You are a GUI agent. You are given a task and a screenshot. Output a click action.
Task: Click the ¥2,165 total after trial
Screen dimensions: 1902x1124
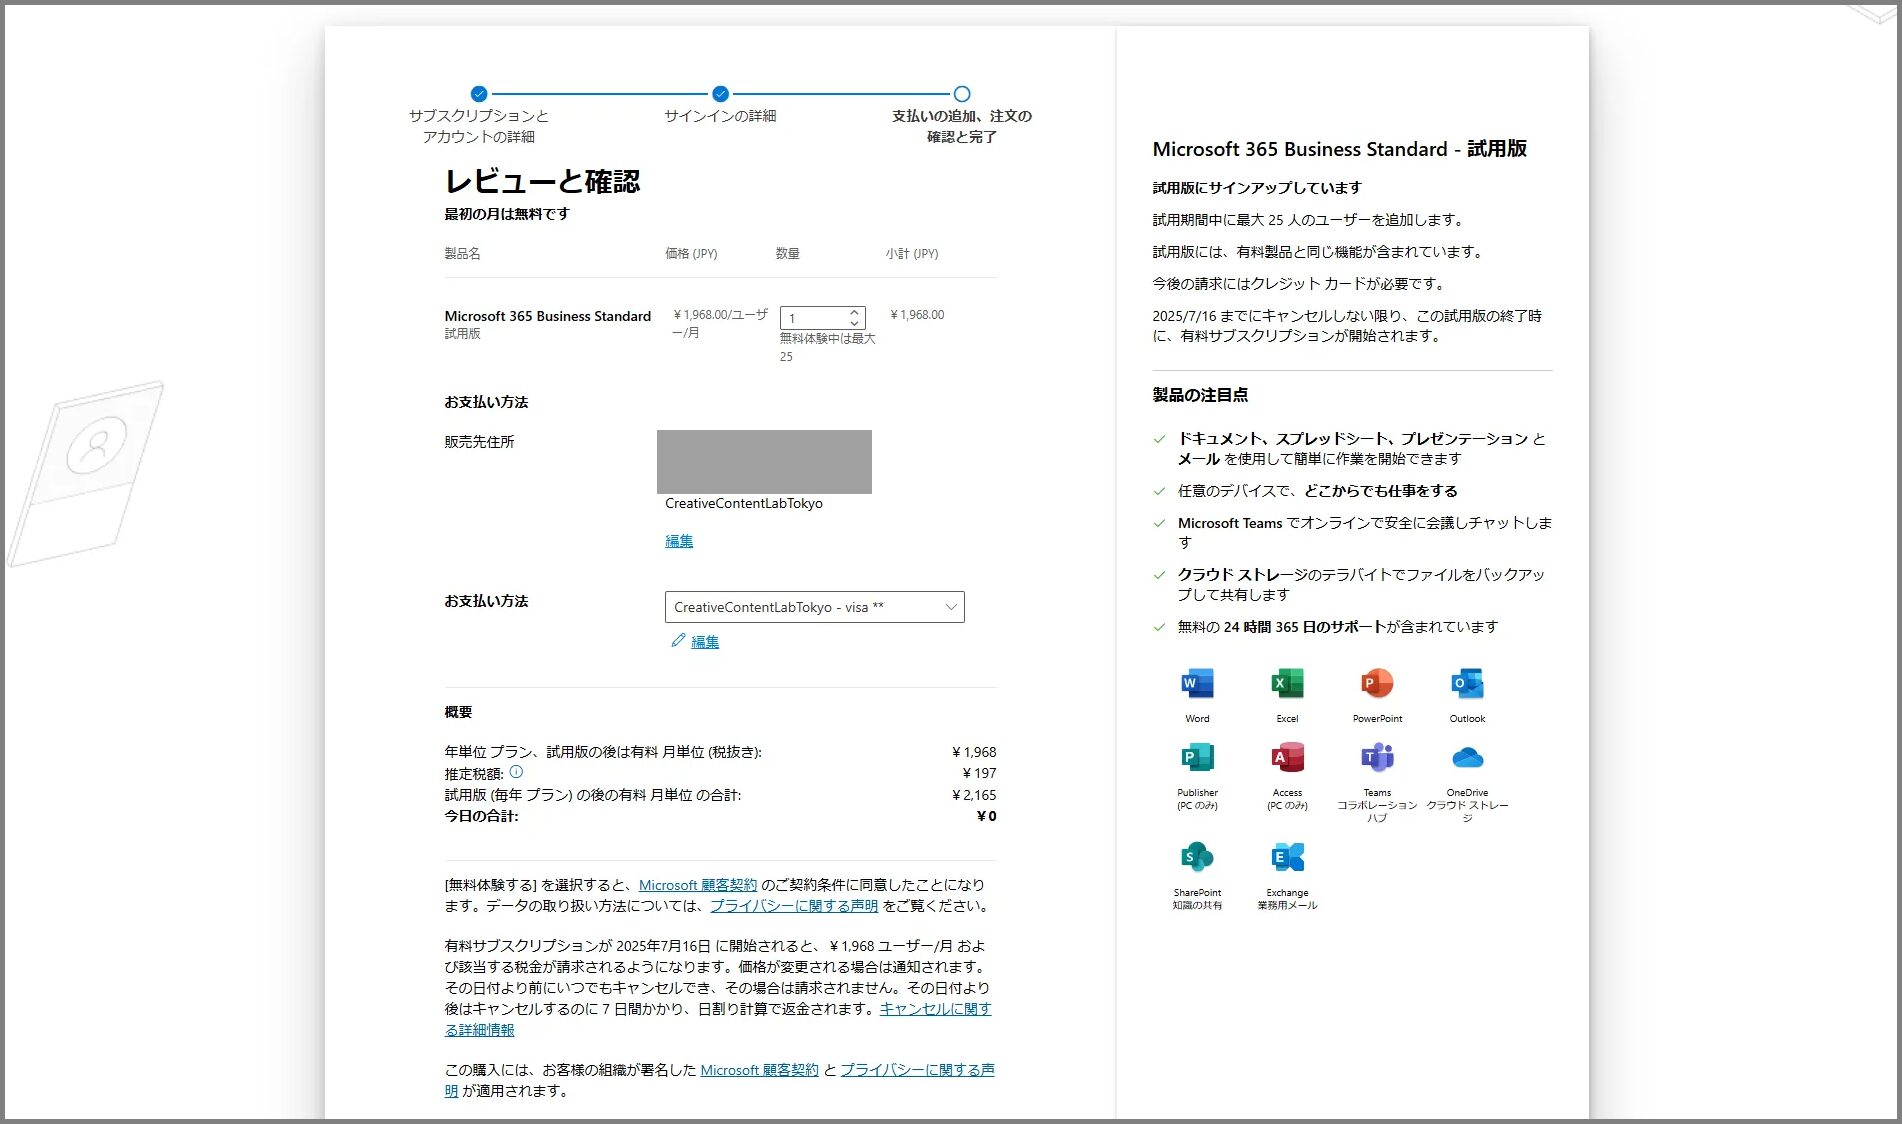[974, 795]
